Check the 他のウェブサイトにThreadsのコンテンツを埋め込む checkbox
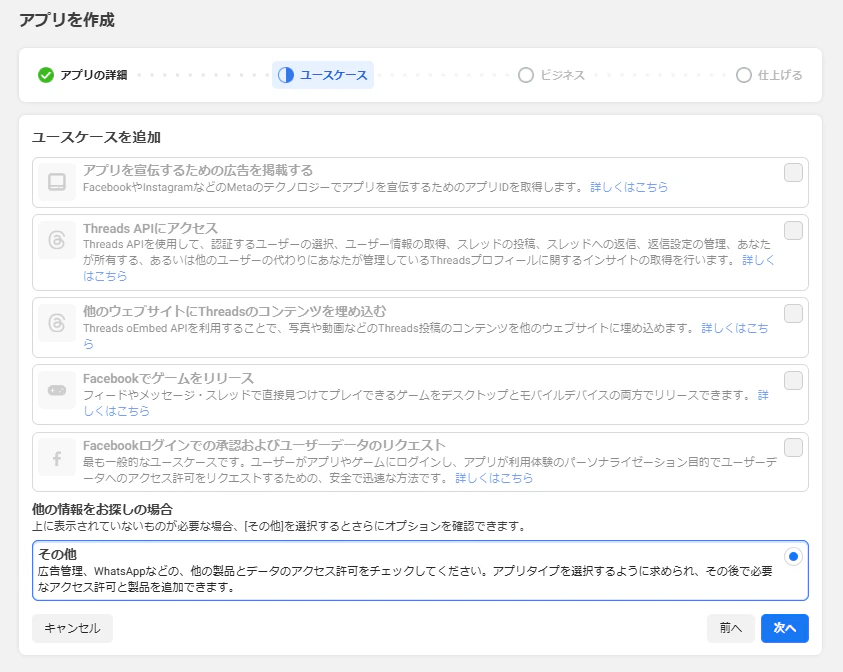 pyautogui.click(x=793, y=313)
